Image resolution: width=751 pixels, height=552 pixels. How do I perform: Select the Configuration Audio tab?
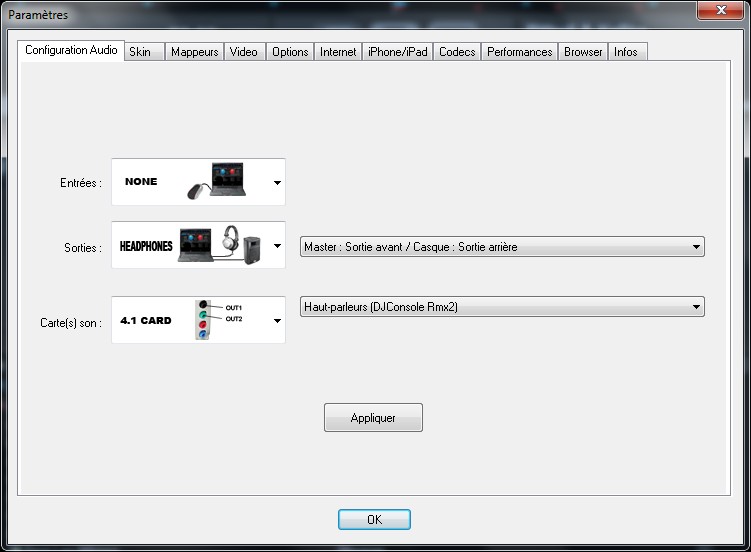point(71,50)
